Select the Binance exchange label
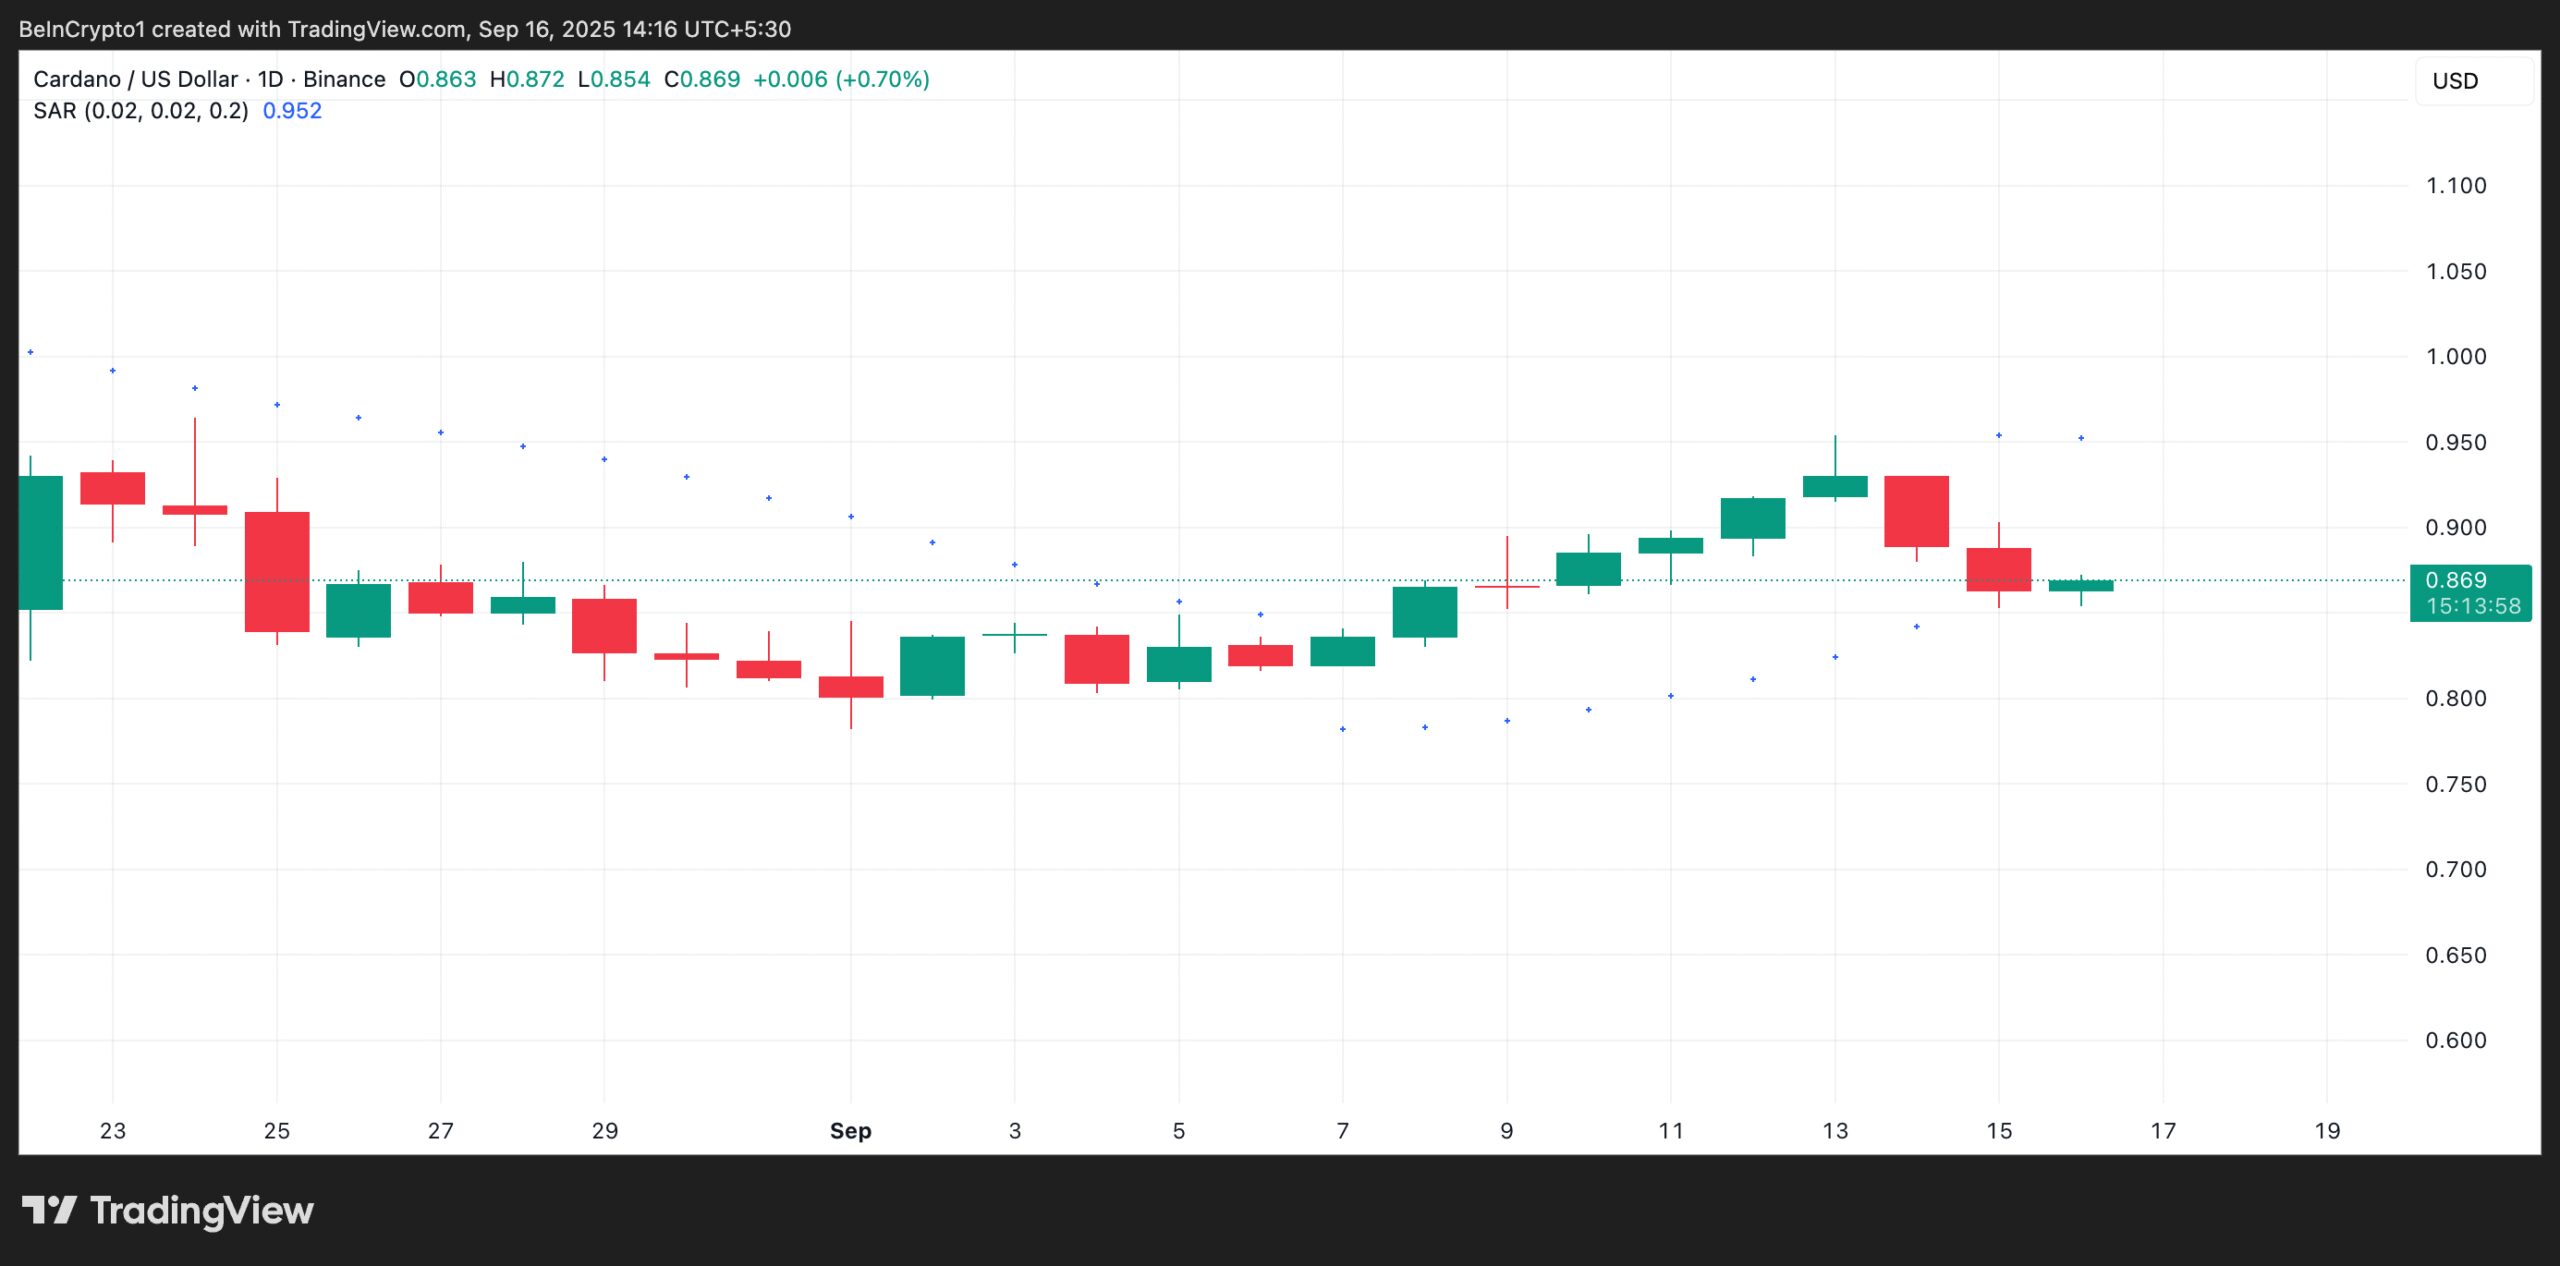 pos(345,79)
